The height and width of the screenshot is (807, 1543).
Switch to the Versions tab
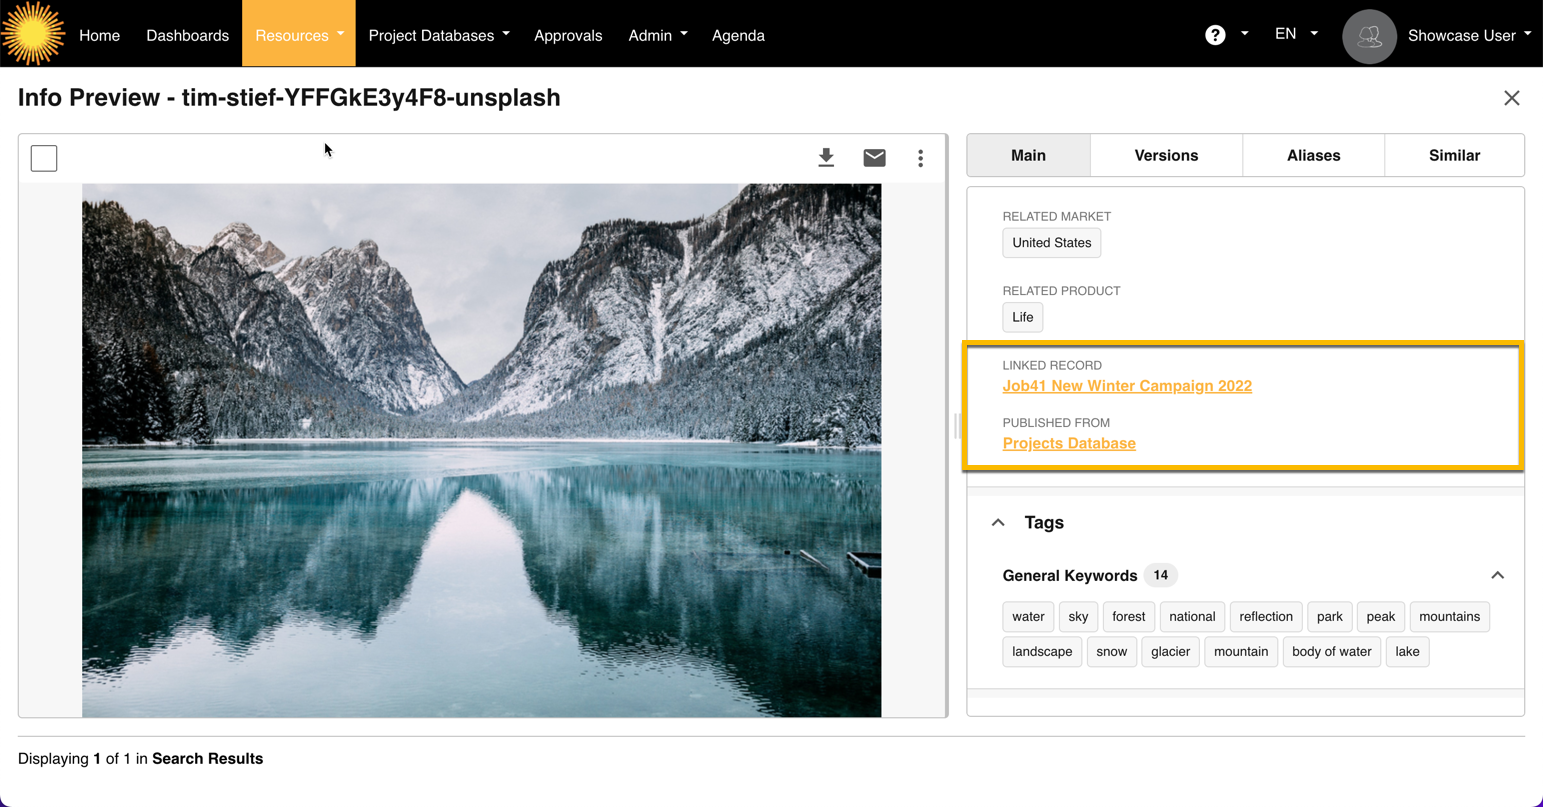pos(1166,155)
